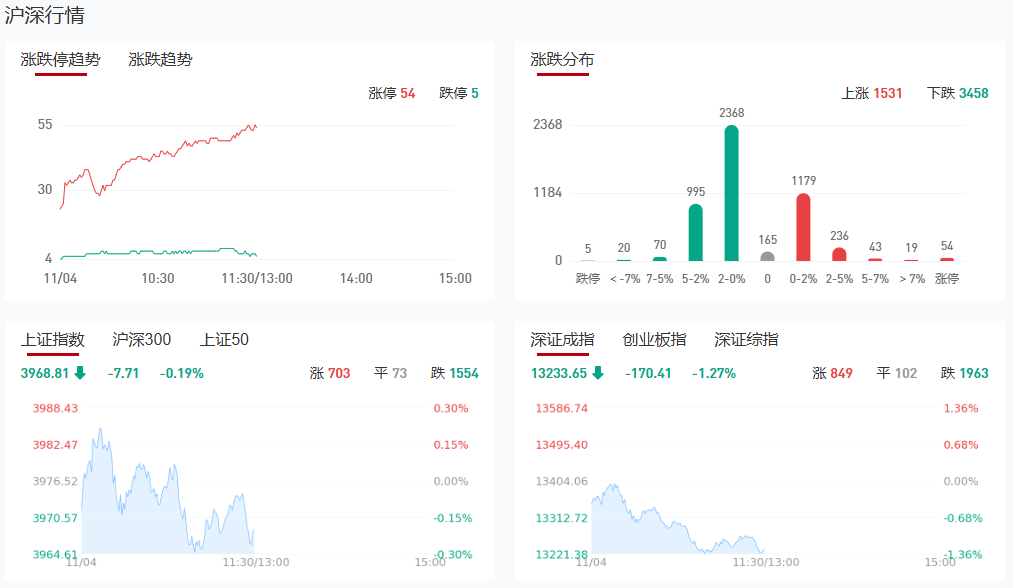Select the 深证成指 tab
Viewport: 1013px width, 588px height.
tap(562, 340)
